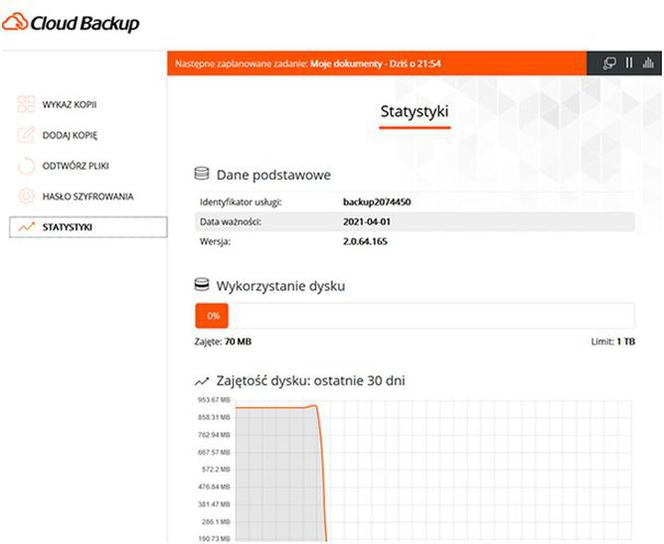The image size is (664, 544).
Task: Click the 762.94 MB axis label
Action: tap(214, 435)
